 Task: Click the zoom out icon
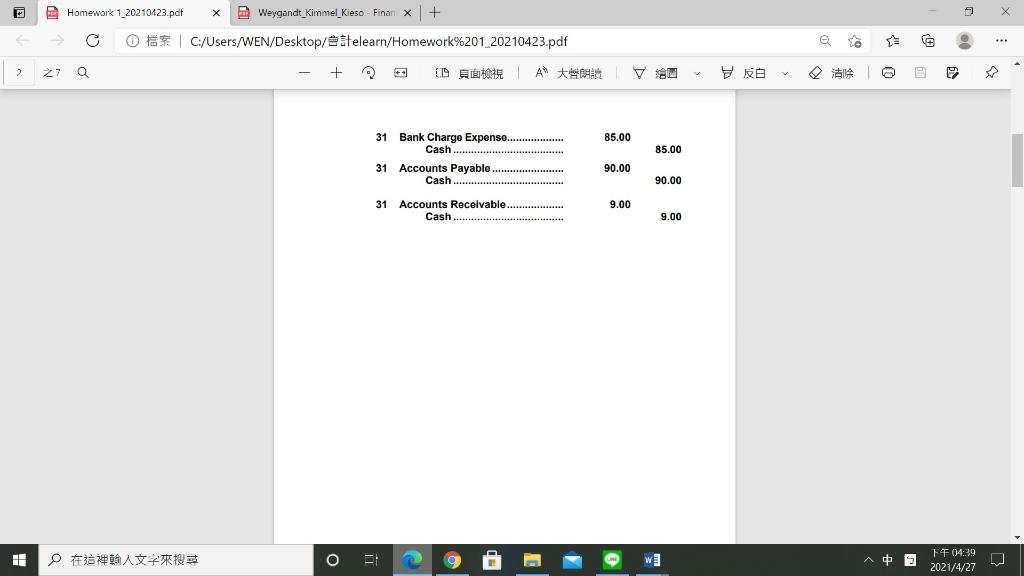[x=305, y=72]
